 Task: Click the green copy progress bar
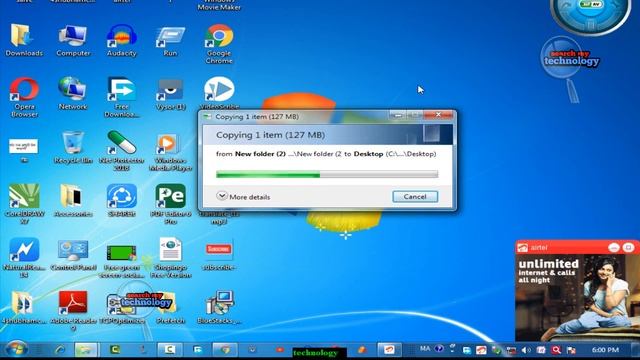pos(327,174)
